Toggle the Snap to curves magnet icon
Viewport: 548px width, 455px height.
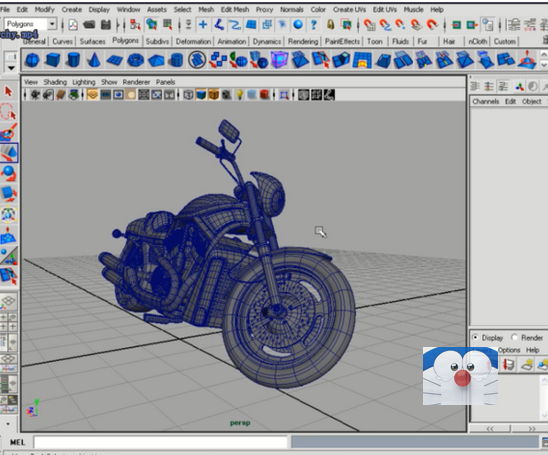pos(385,24)
